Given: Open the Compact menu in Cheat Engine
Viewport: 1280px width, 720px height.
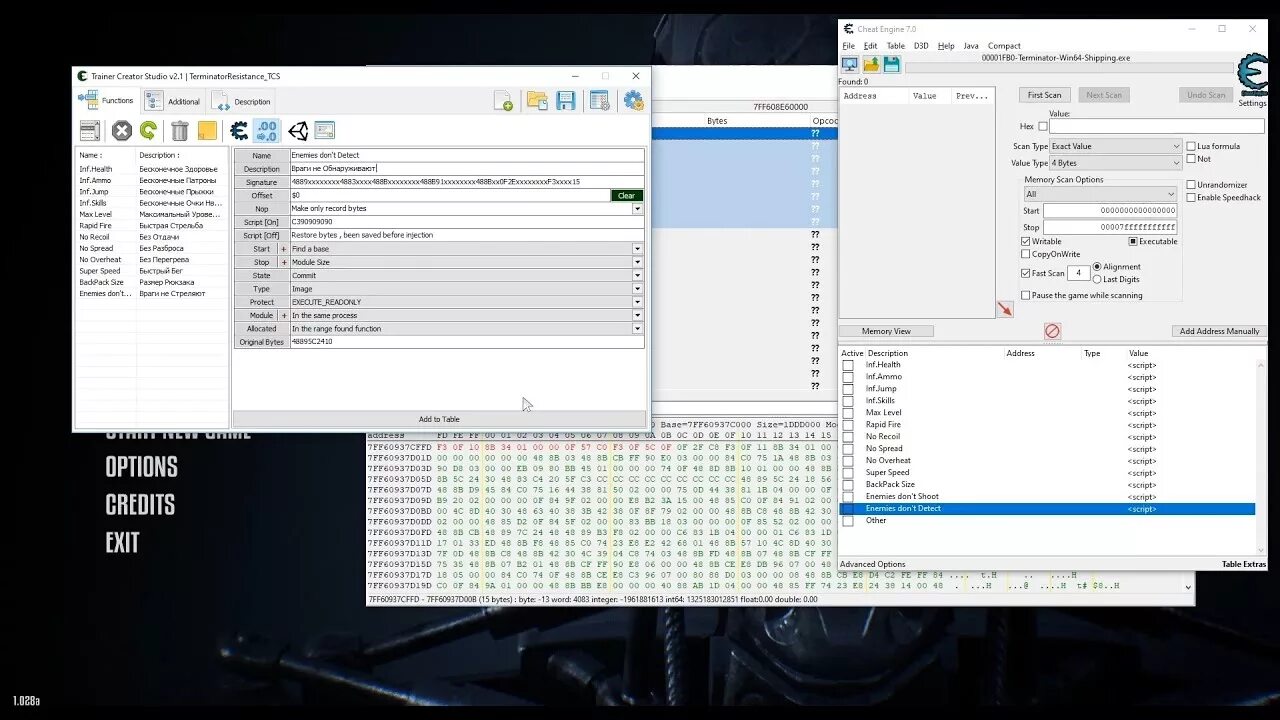Looking at the screenshot, I should click(1004, 46).
